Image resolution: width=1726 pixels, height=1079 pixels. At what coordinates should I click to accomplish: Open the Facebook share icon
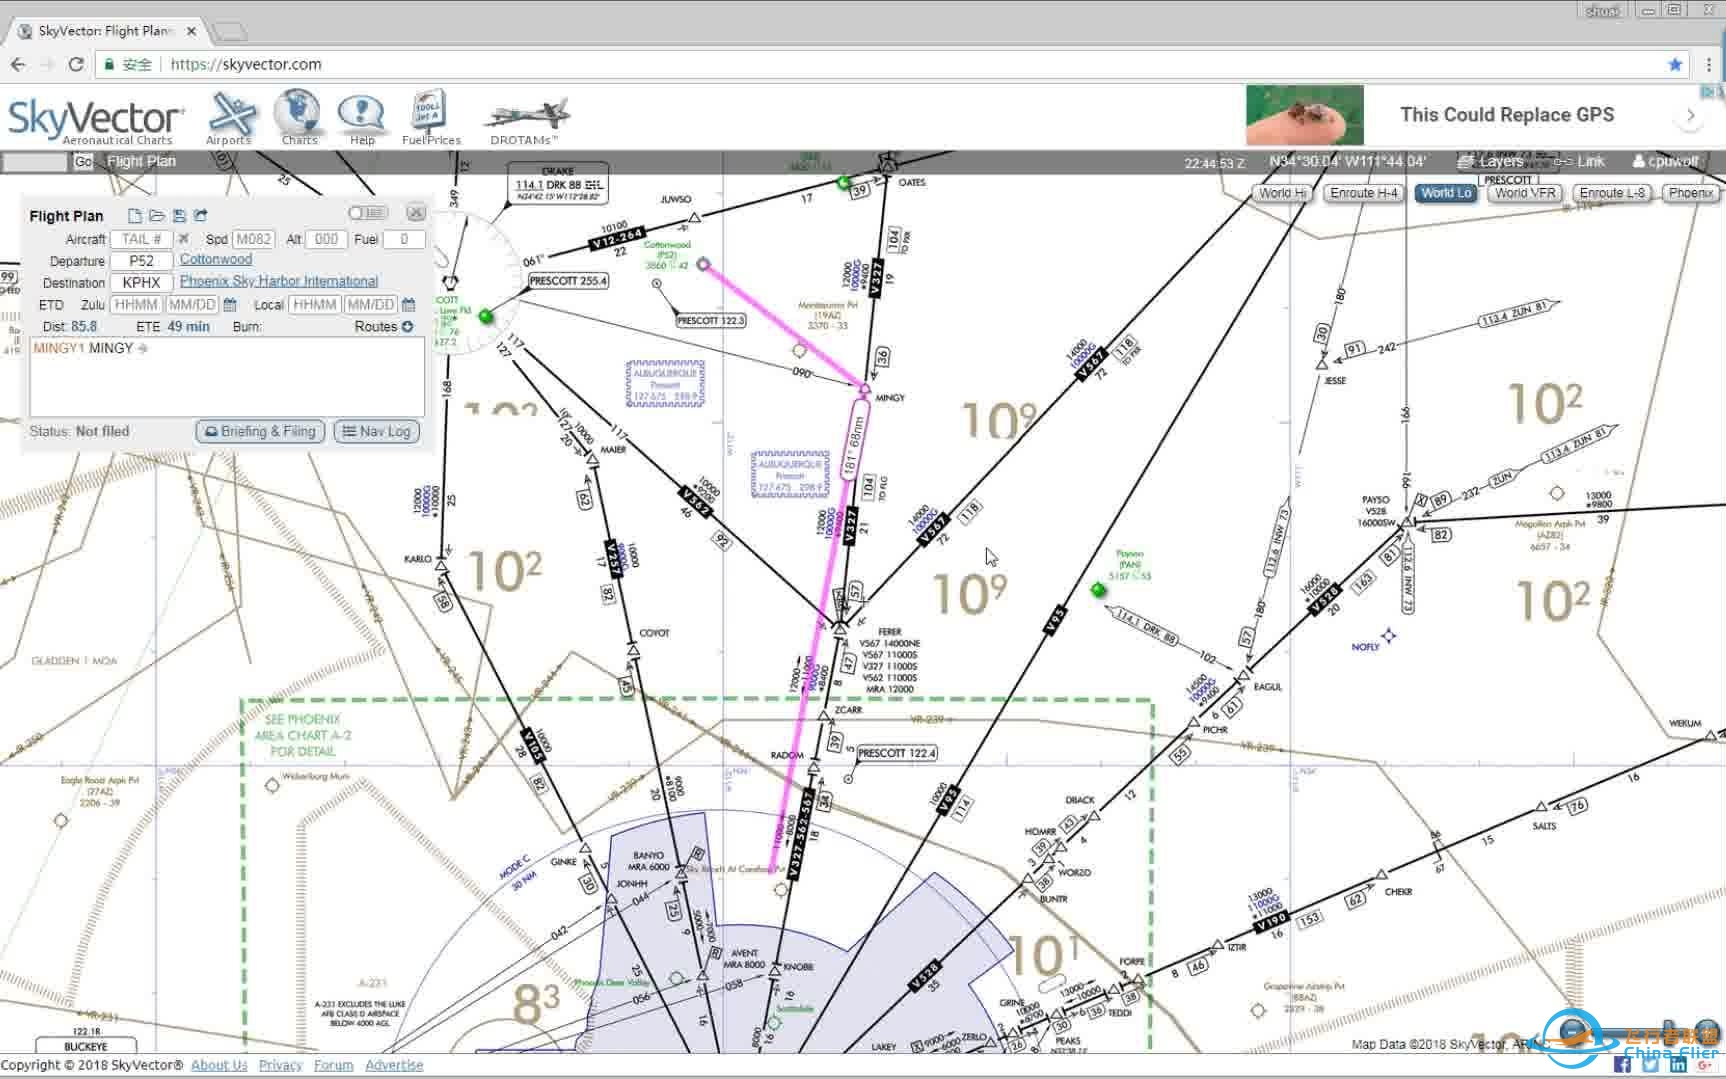pyautogui.click(x=1622, y=1066)
